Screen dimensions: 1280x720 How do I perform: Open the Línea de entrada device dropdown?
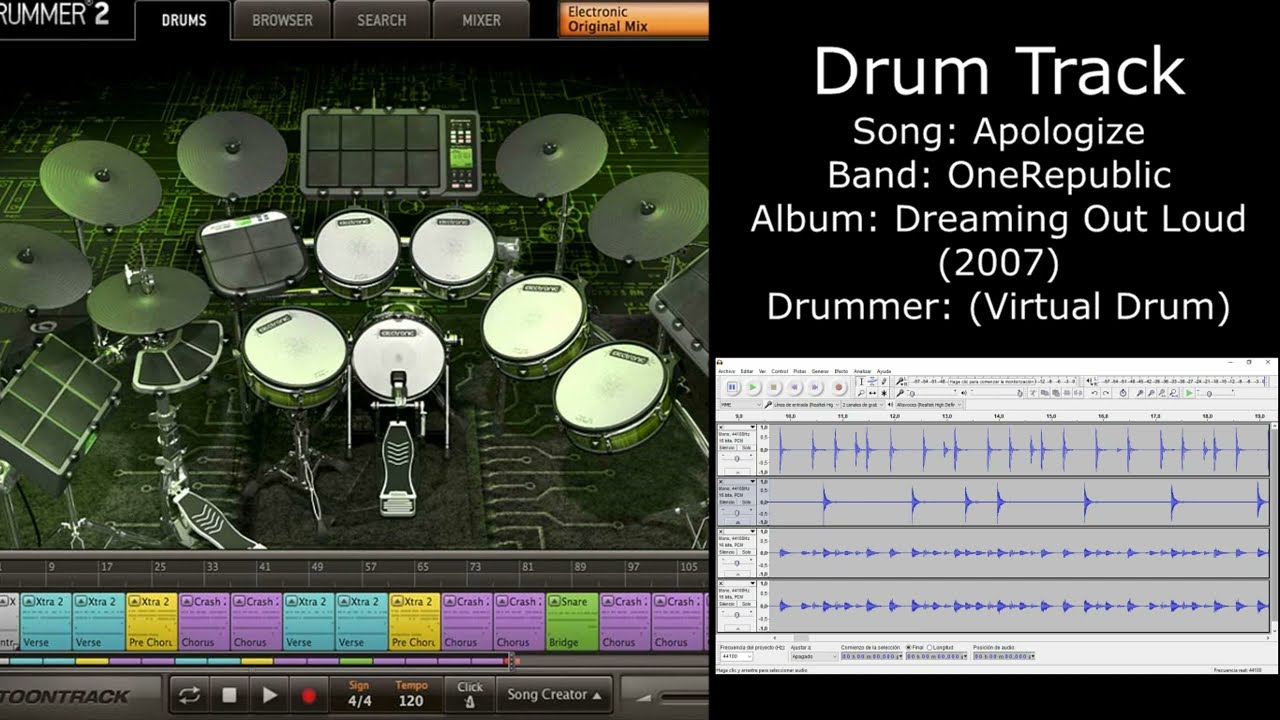pyautogui.click(x=806, y=405)
